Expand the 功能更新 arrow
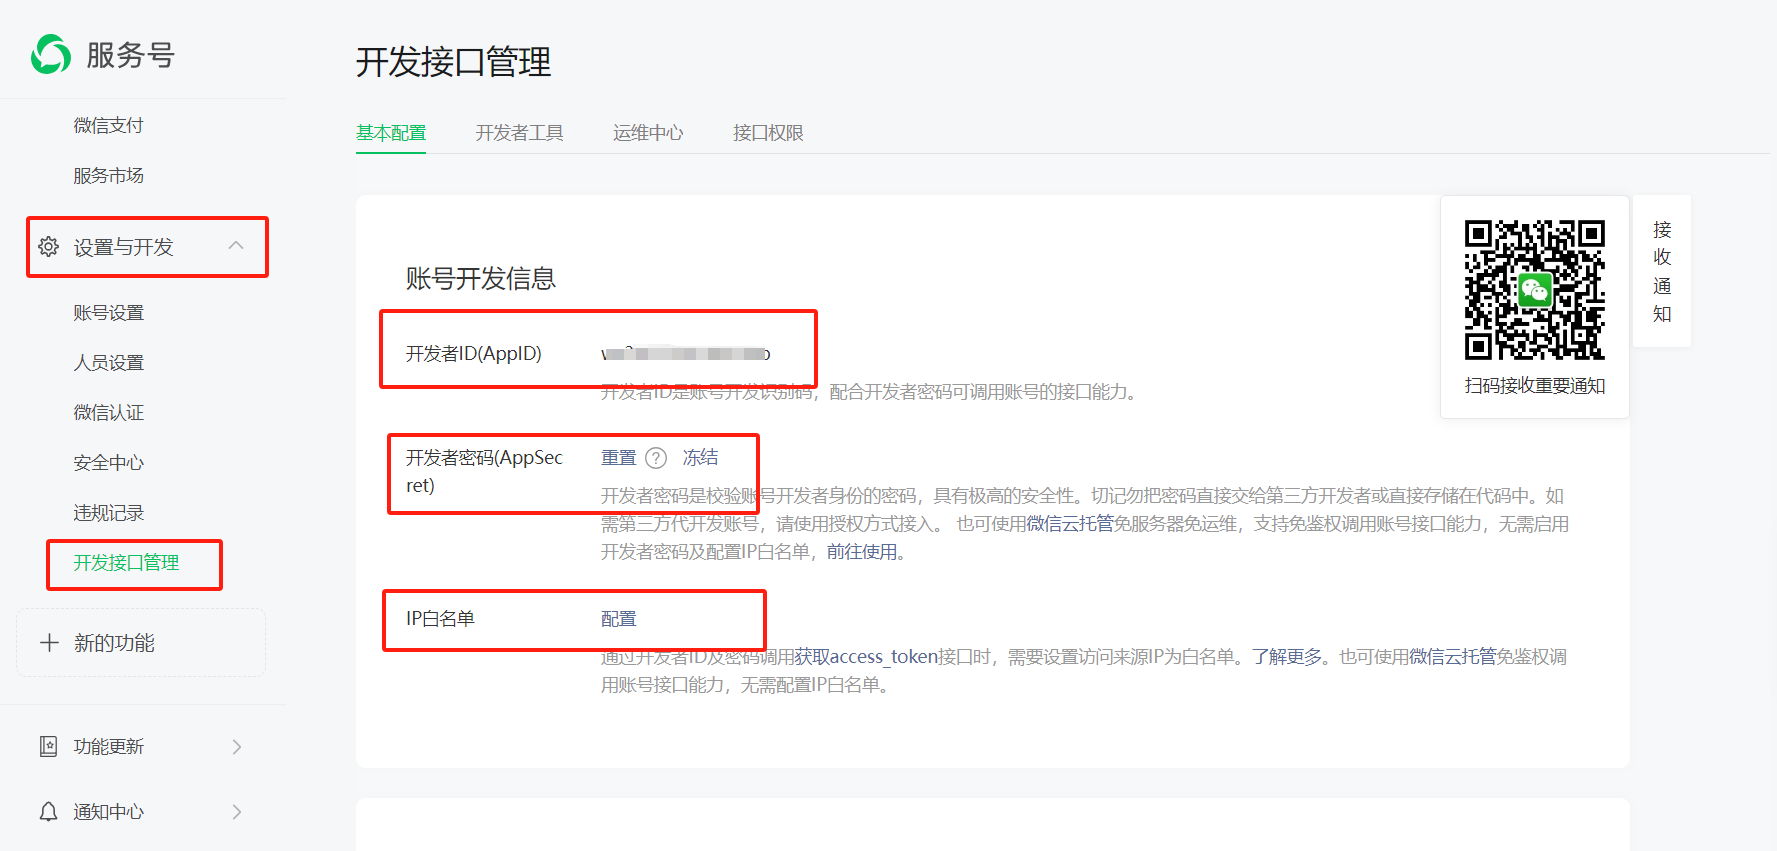The height and width of the screenshot is (851, 1777). pyautogui.click(x=237, y=747)
